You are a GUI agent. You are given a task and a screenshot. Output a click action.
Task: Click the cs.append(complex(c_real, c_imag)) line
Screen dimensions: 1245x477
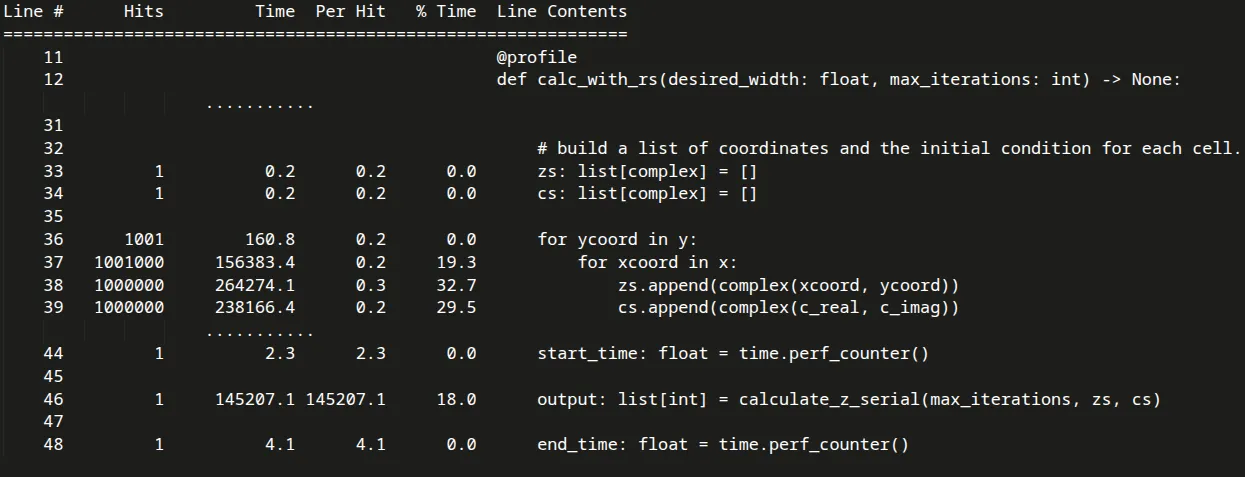(789, 308)
